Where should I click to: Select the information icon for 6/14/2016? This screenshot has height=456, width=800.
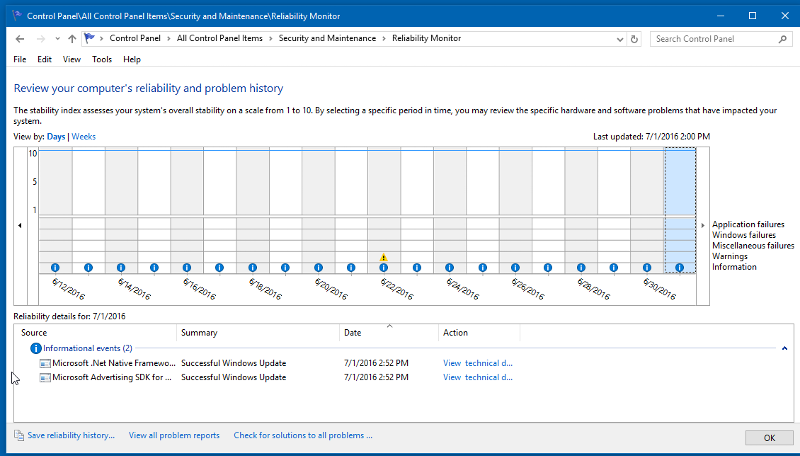121,267
